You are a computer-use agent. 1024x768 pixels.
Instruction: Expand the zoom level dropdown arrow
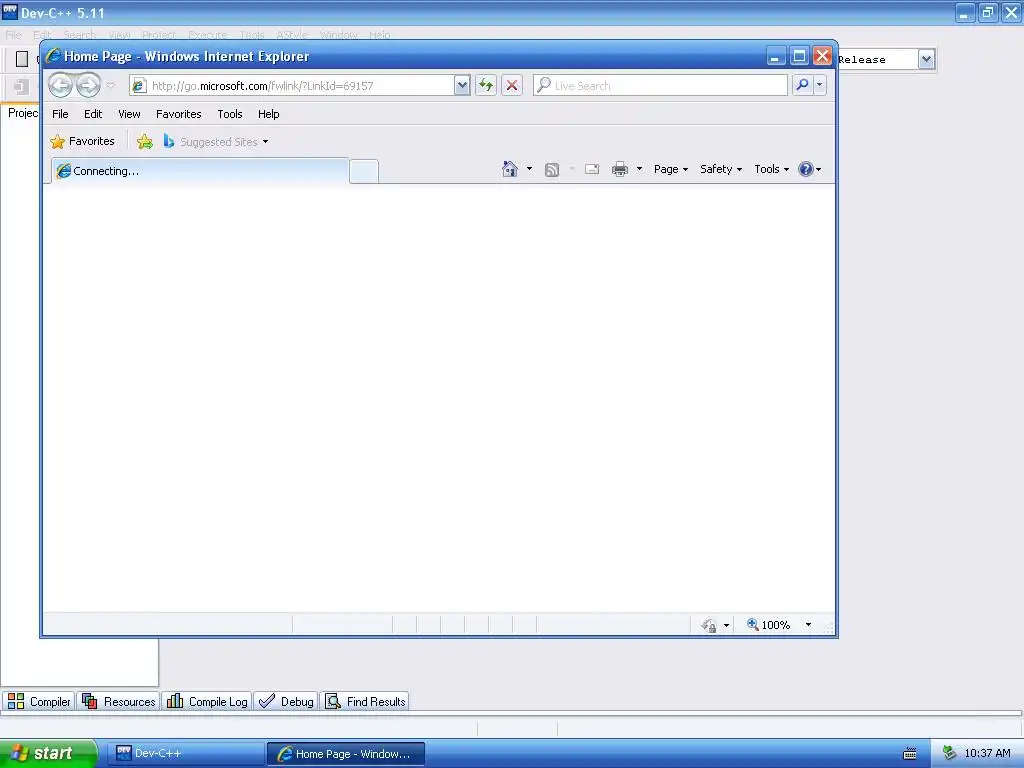coord(808,625)
